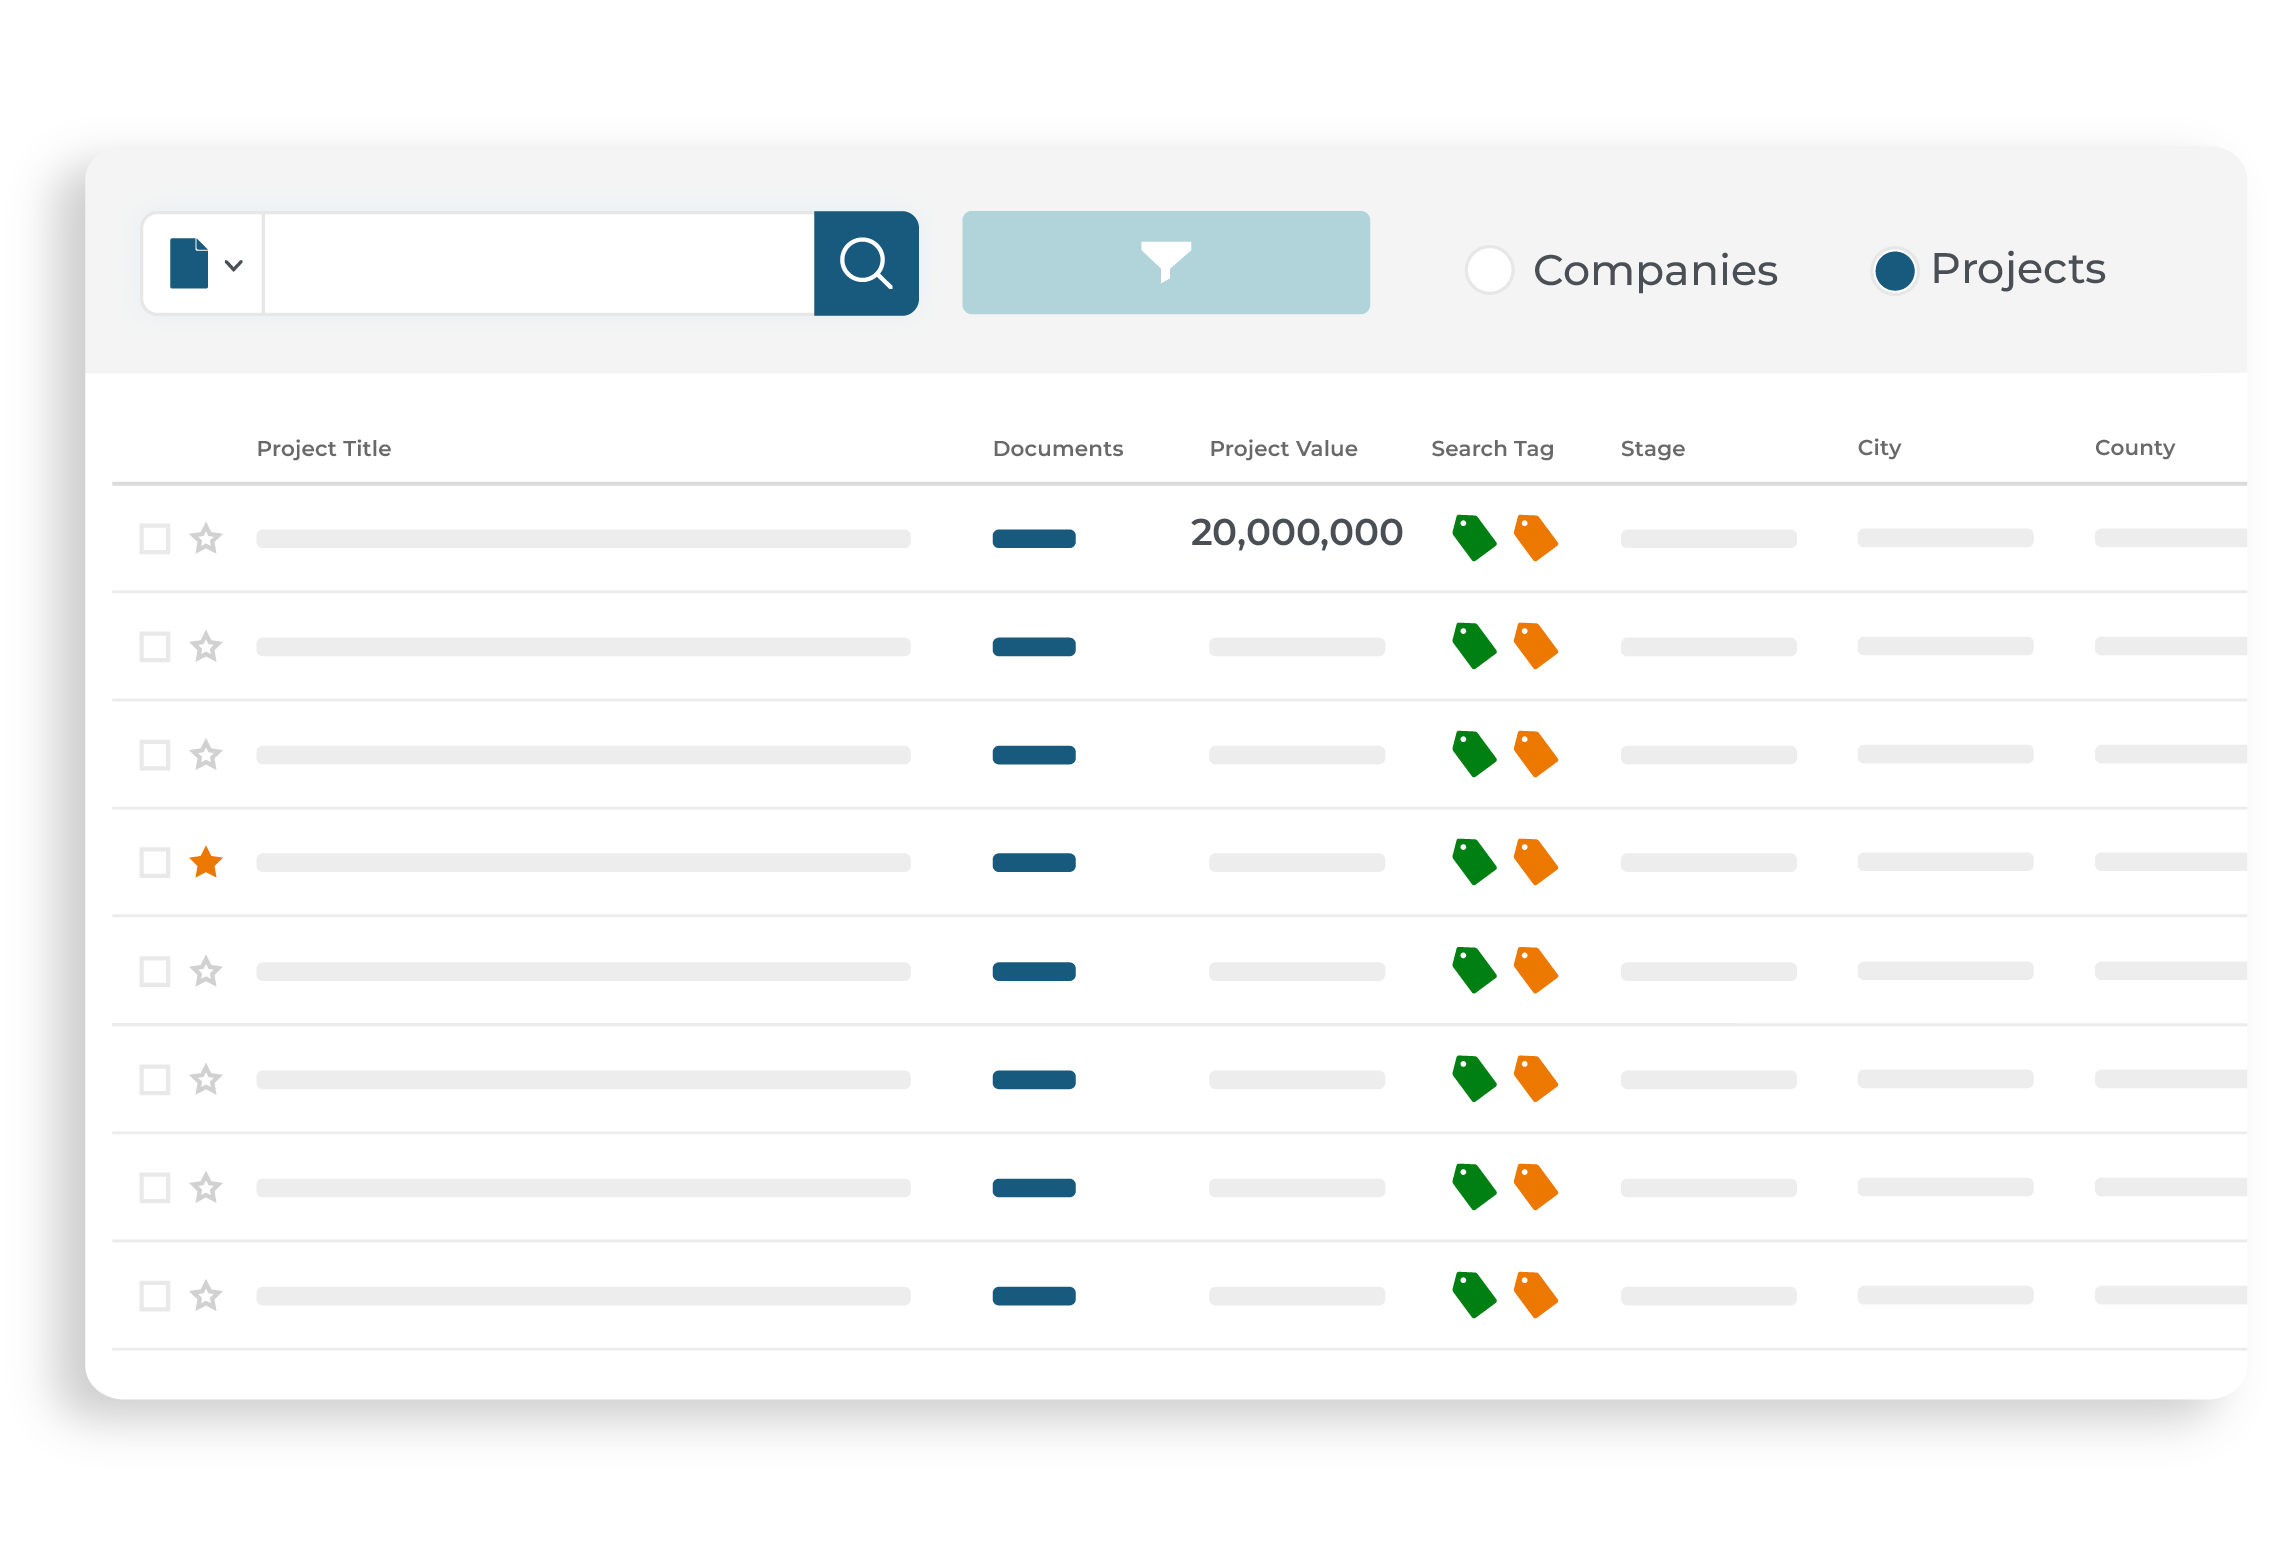Click the orange tag on the last row
Viewport: 2293px width, 1546px height.
(1533, 1295)
